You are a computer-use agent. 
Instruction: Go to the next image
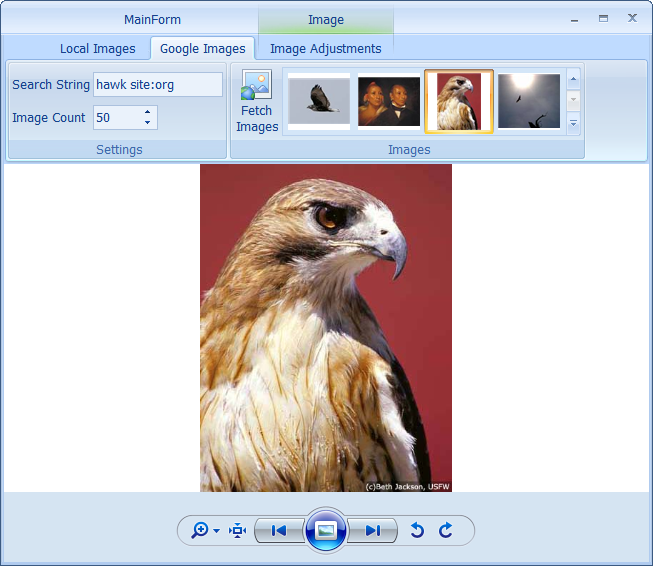point(372,530)
